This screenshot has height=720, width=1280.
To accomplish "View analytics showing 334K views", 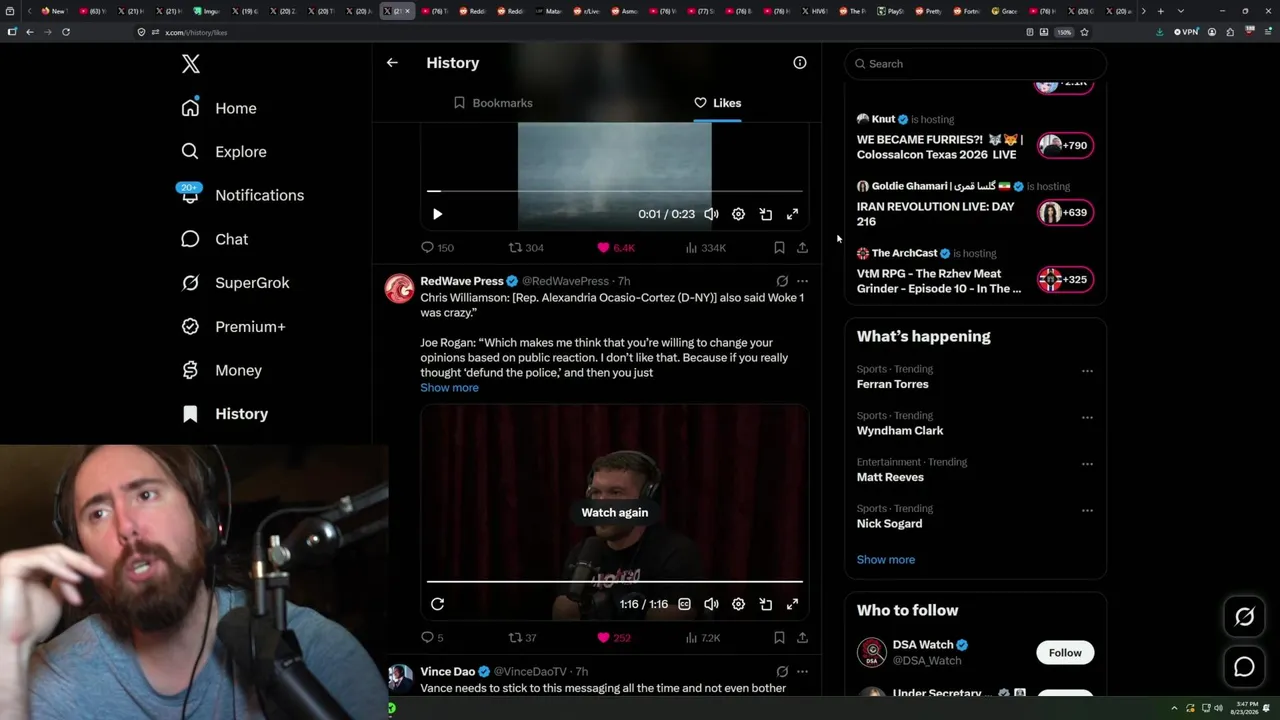I will pyautogui.click(x=706, y=248).
